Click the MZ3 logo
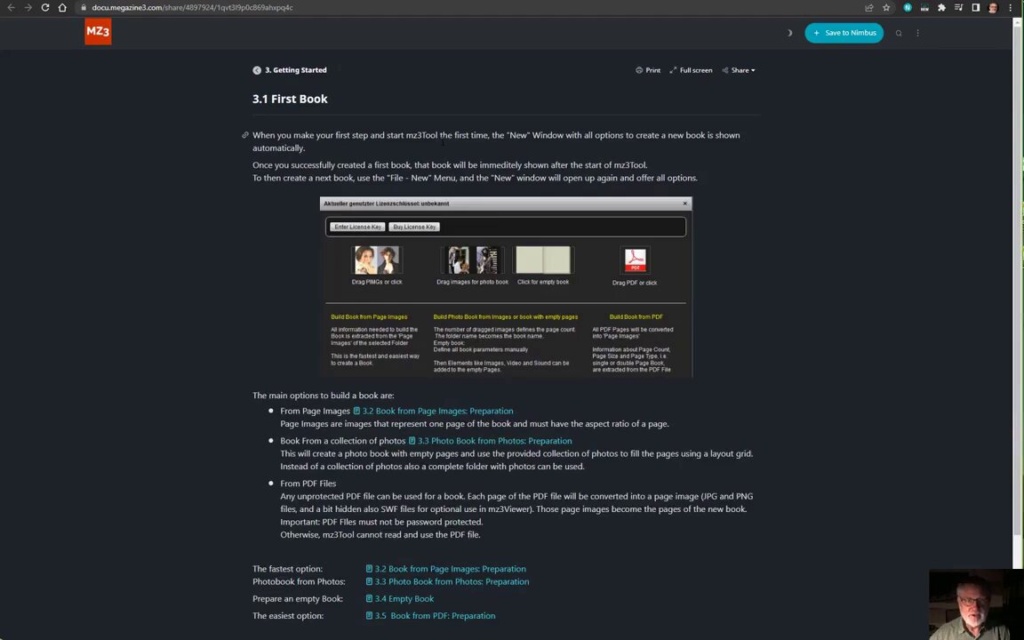The image size is (1024, 640). pos(98,31)
